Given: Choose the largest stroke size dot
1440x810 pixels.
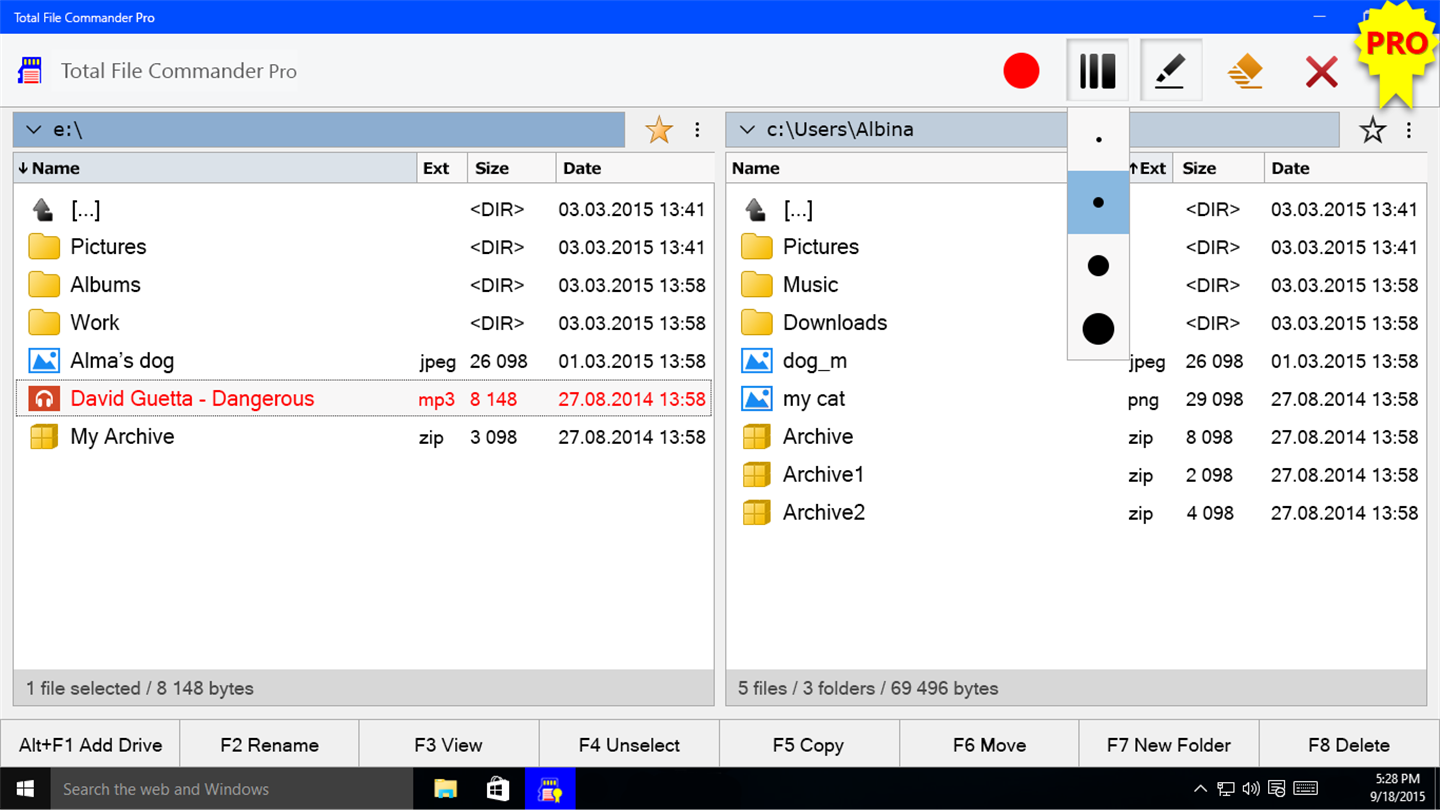Looking at the screenshot, I should tap(1098, 328).
